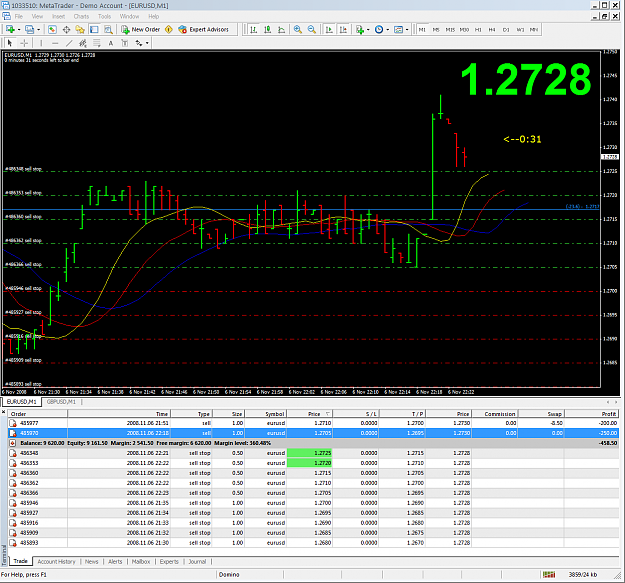
Task: Enable the Expert Advisors button
Action: pyautogui.click(x=204, y=29)
